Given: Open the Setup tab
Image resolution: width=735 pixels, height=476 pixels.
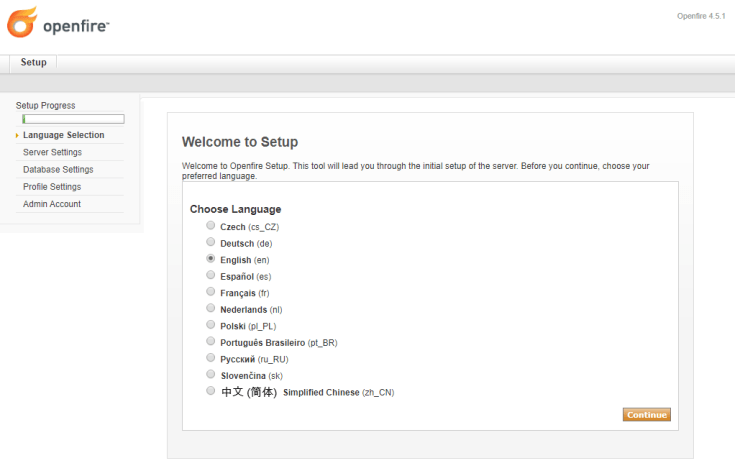Looking at the screenshot, I should click(x=33, y=62).
